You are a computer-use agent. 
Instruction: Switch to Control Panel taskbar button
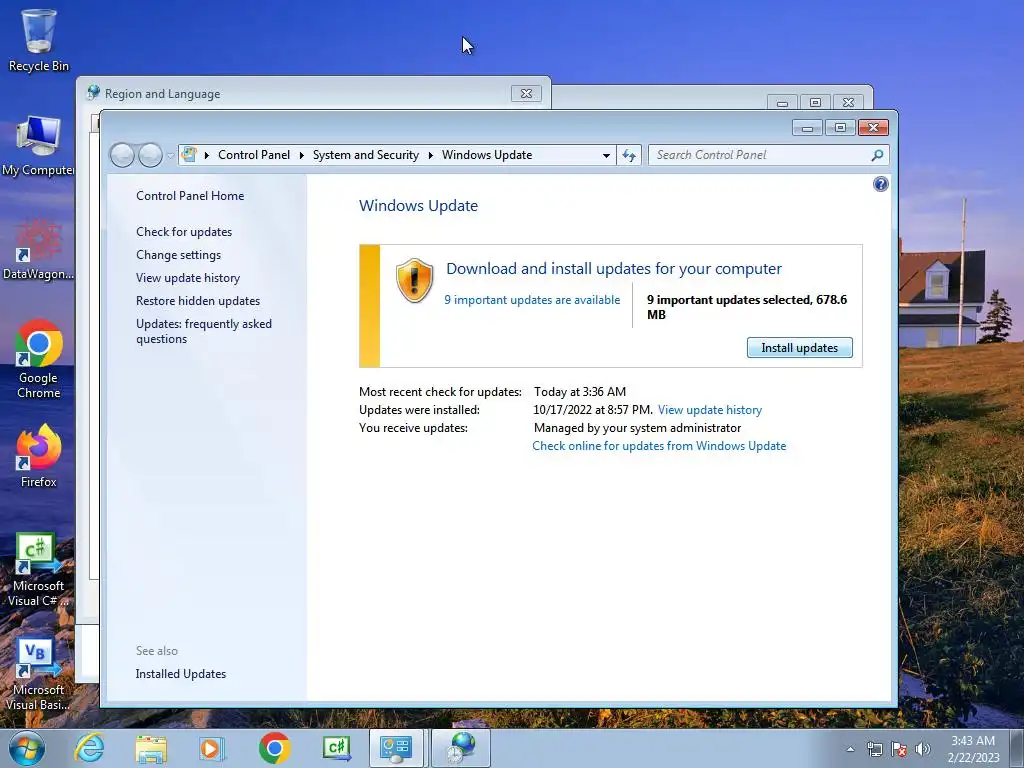point(397,748)
